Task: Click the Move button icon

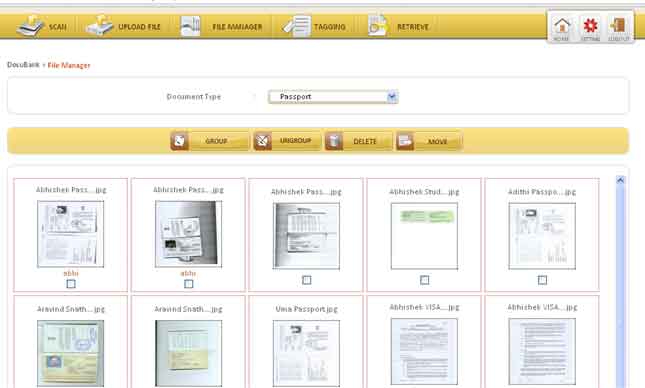Action: 405,141
